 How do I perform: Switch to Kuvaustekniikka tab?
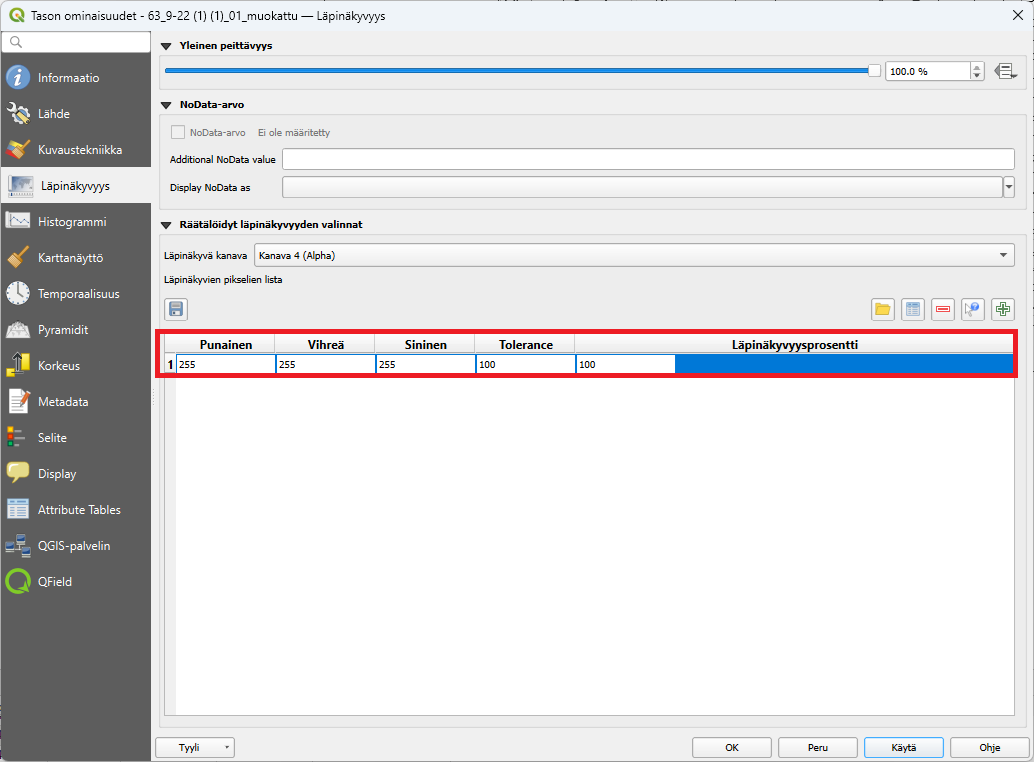pos(76,150)
